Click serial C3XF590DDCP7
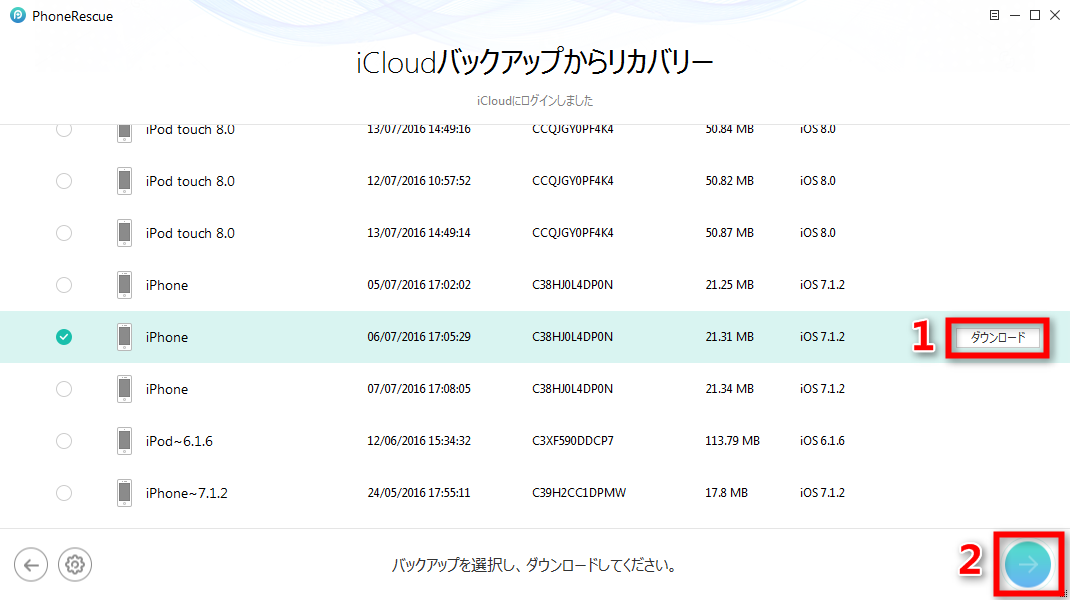 click(573, 441)
